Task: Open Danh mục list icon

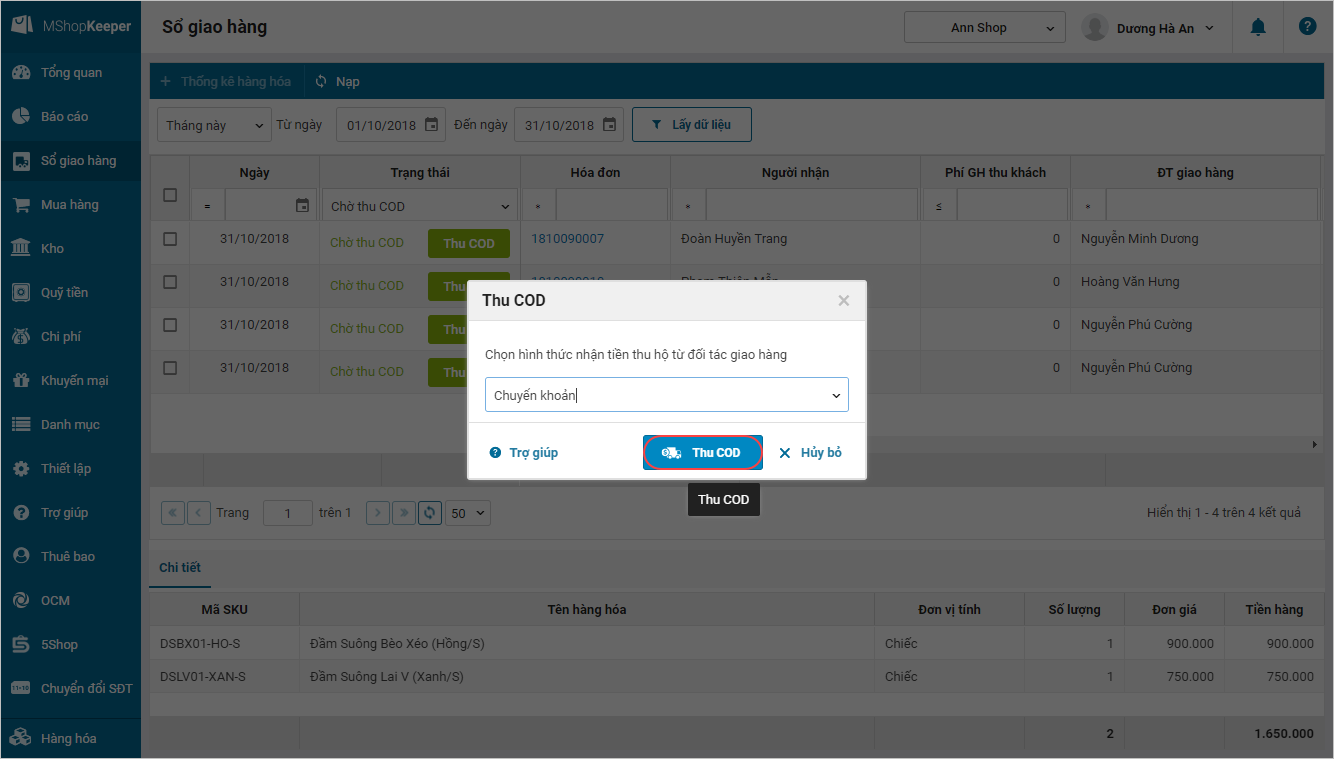Action: click(x=20, y=425)
